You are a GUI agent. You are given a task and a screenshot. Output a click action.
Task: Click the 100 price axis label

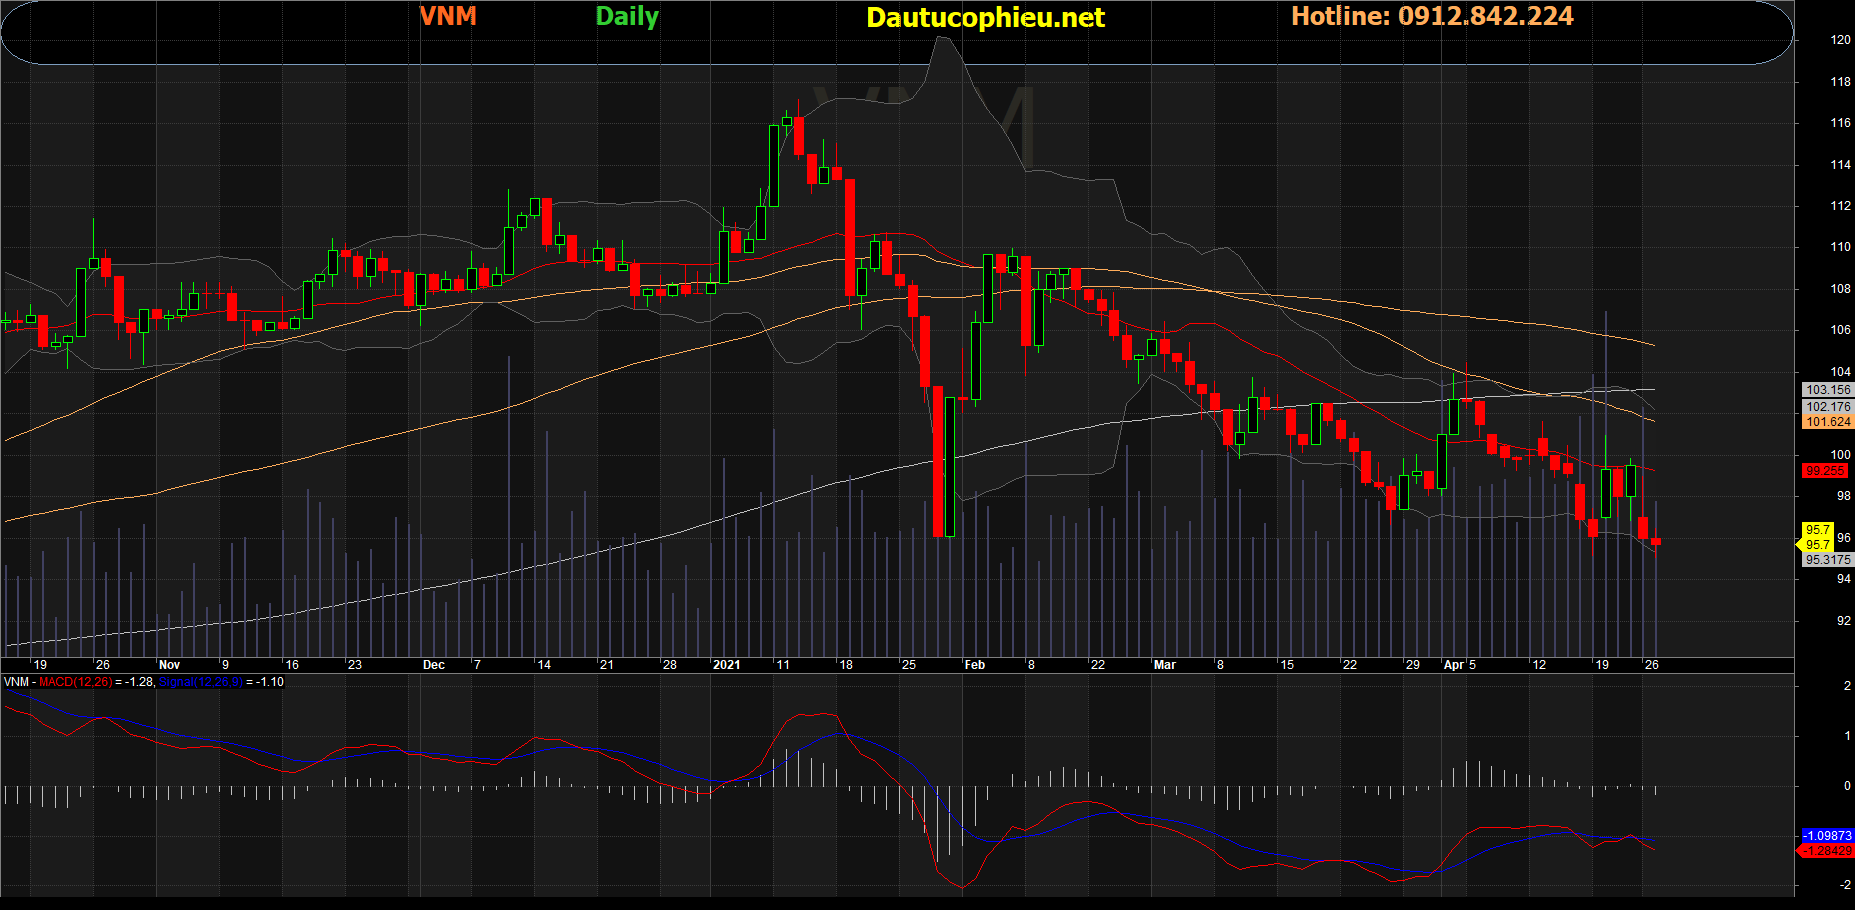pyautogui.click(x=1840, y=455)
